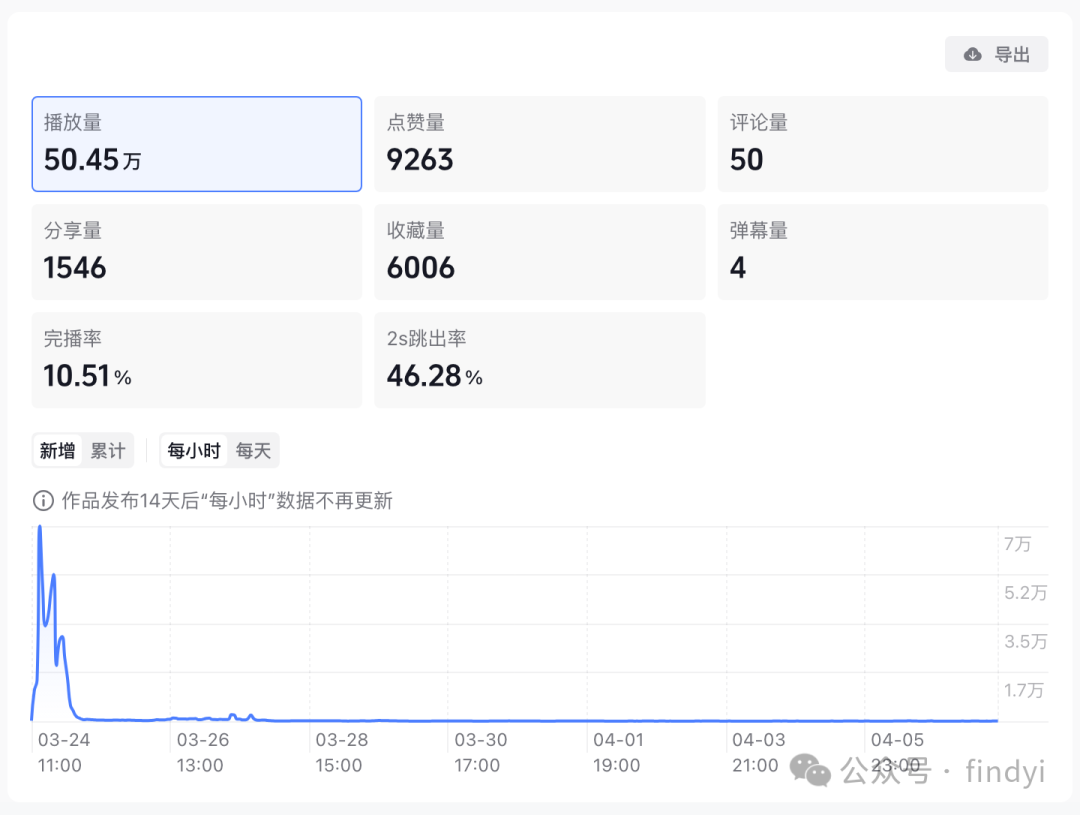
Task: Switch chart granularity to 每天 daily
Action: pos(253,451)
